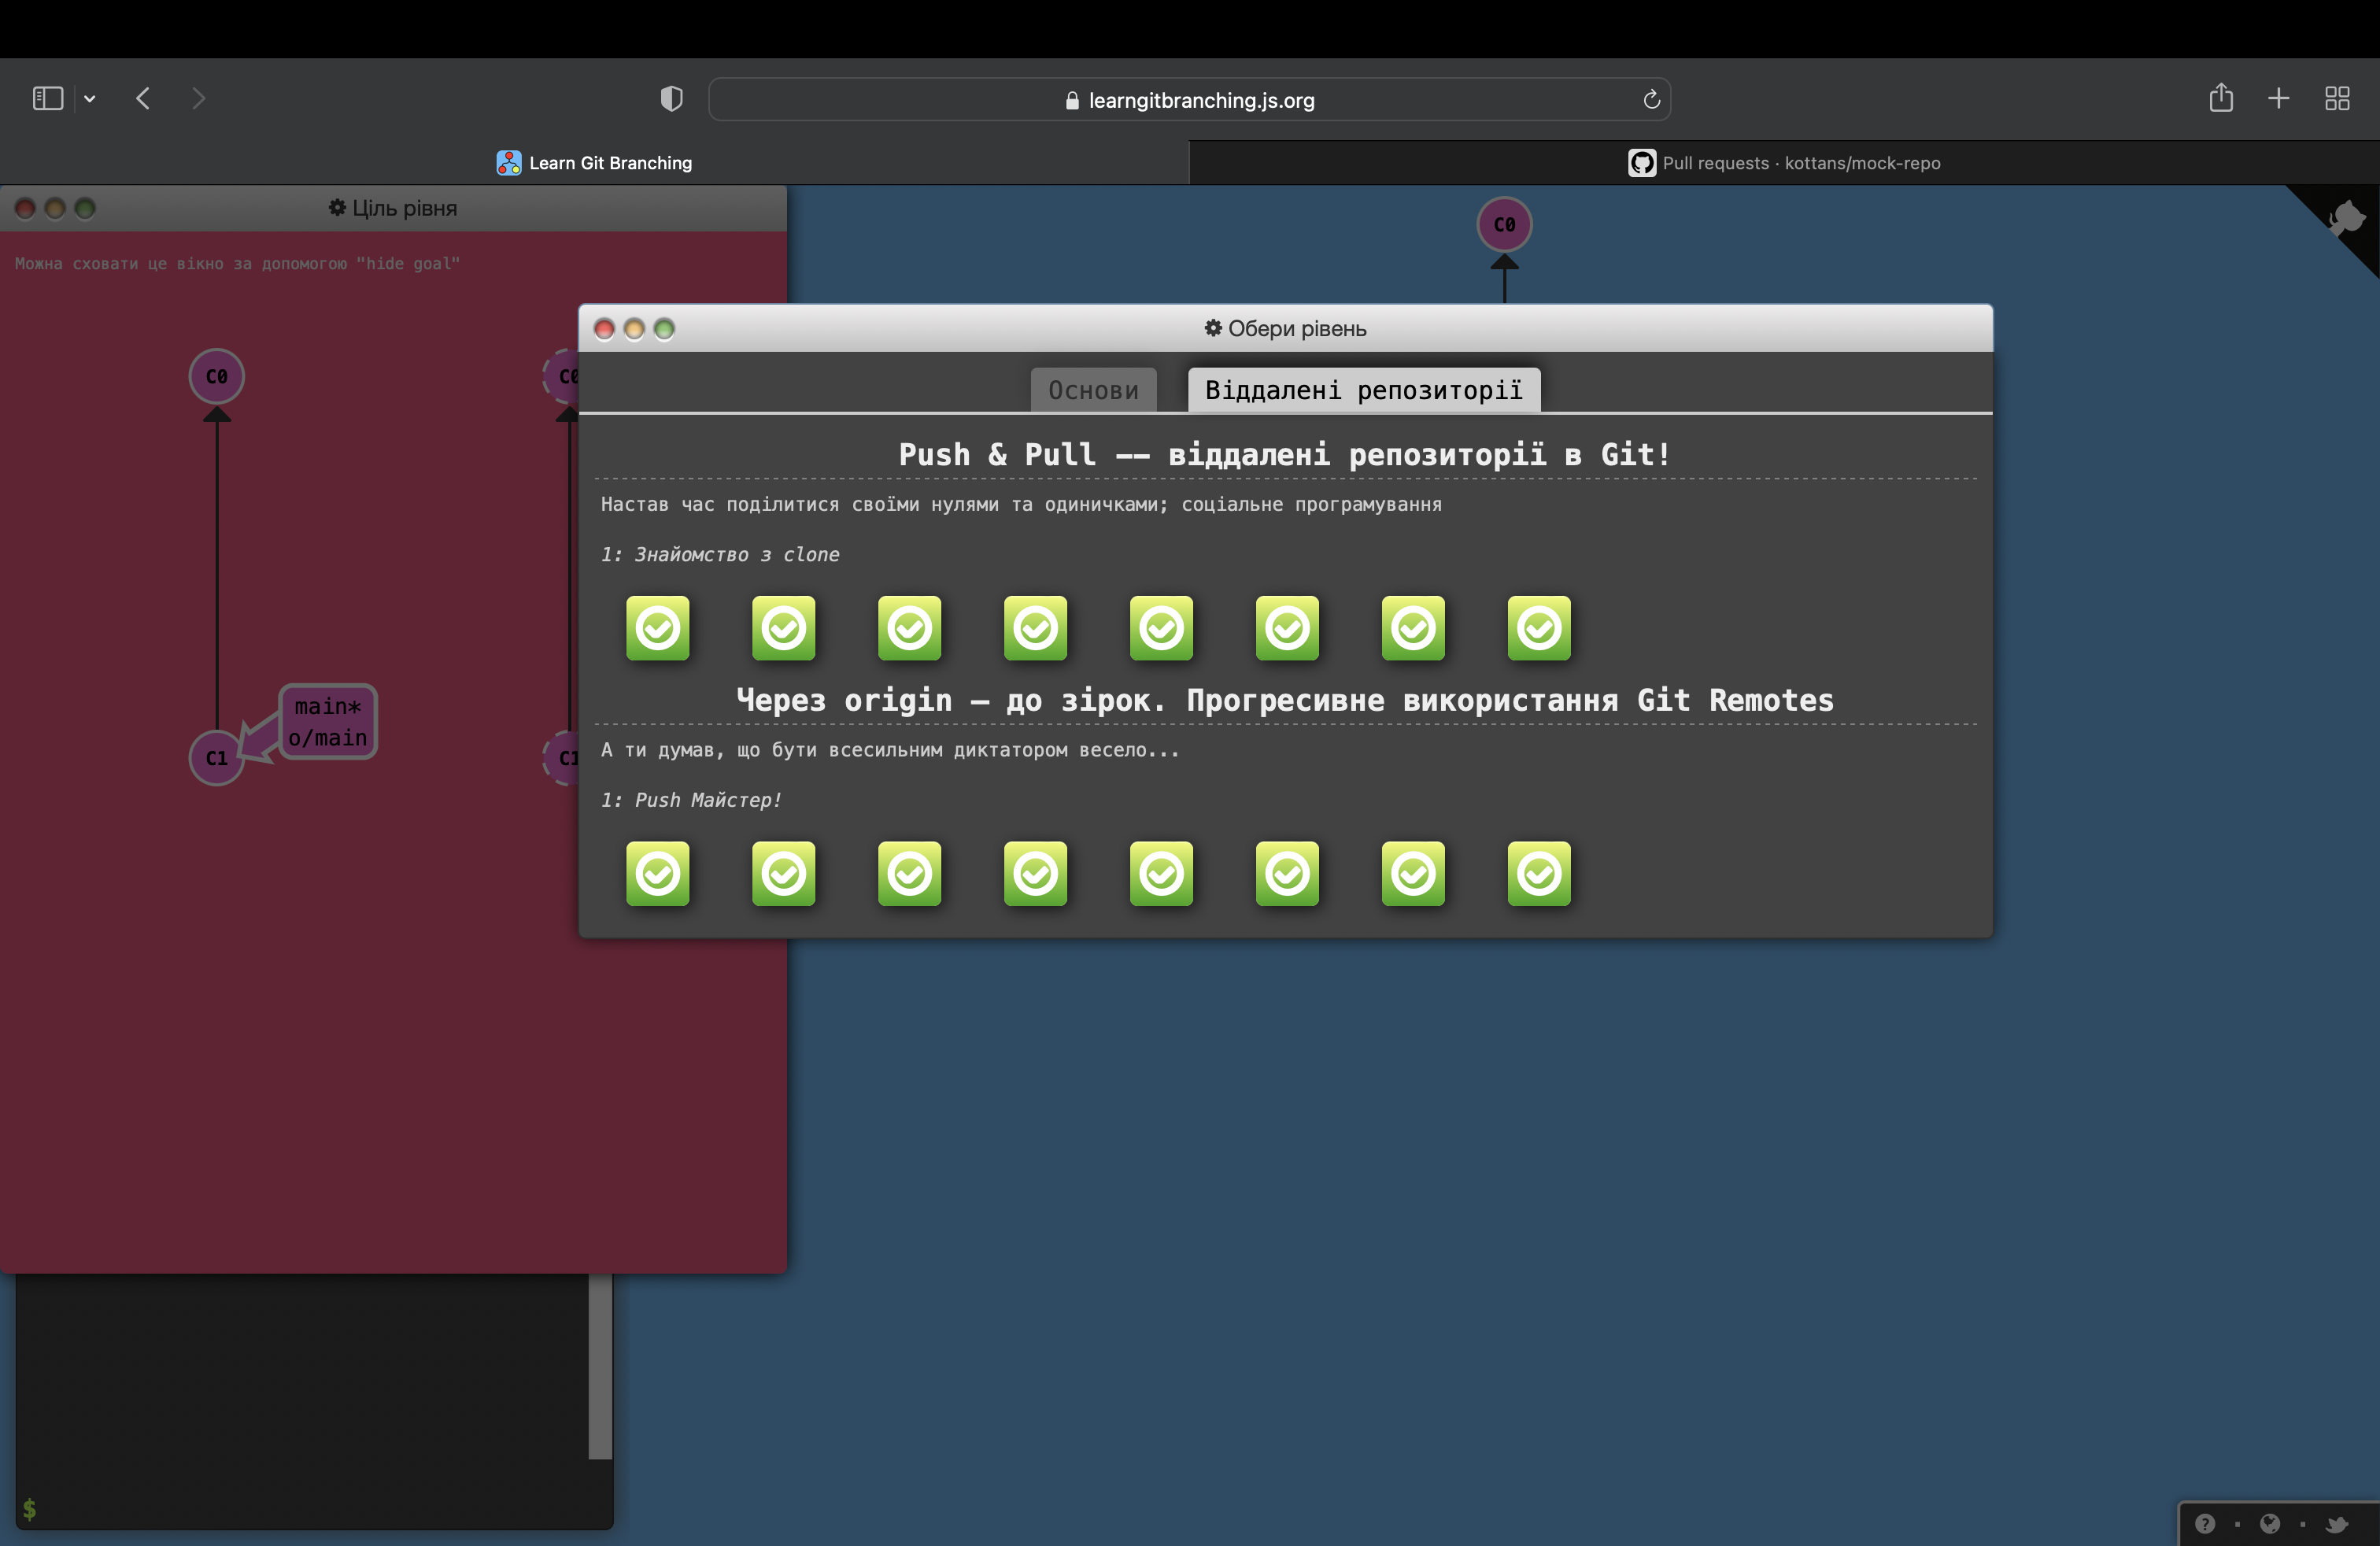The height and width of the screenshot is (1546, 2380).
Task: Click the globe language icon
Action: click(x=2270, y=1523)
